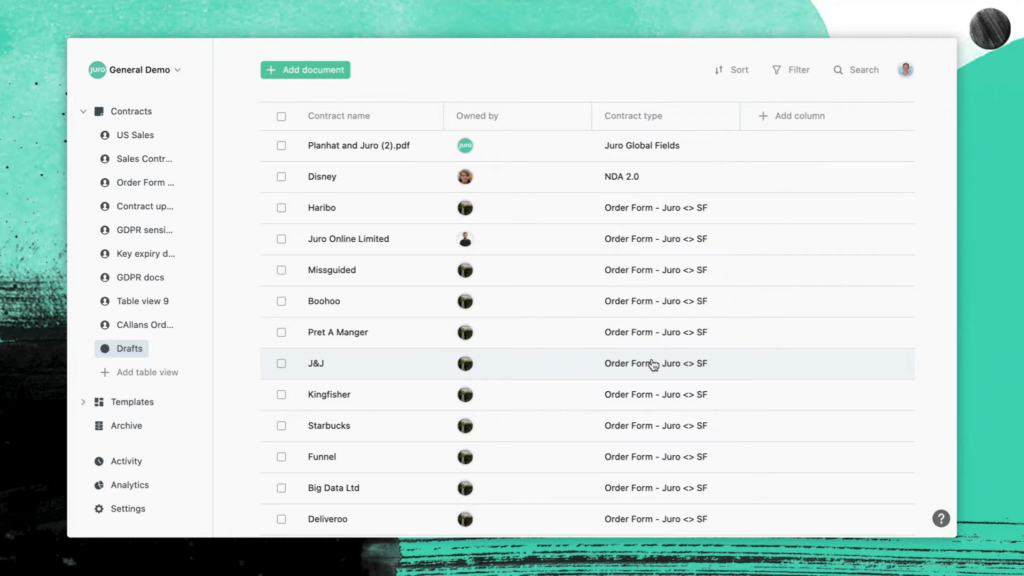Collapse the Contracts section chevron
Screen dimensions: 1024x576
coord(83,111)
